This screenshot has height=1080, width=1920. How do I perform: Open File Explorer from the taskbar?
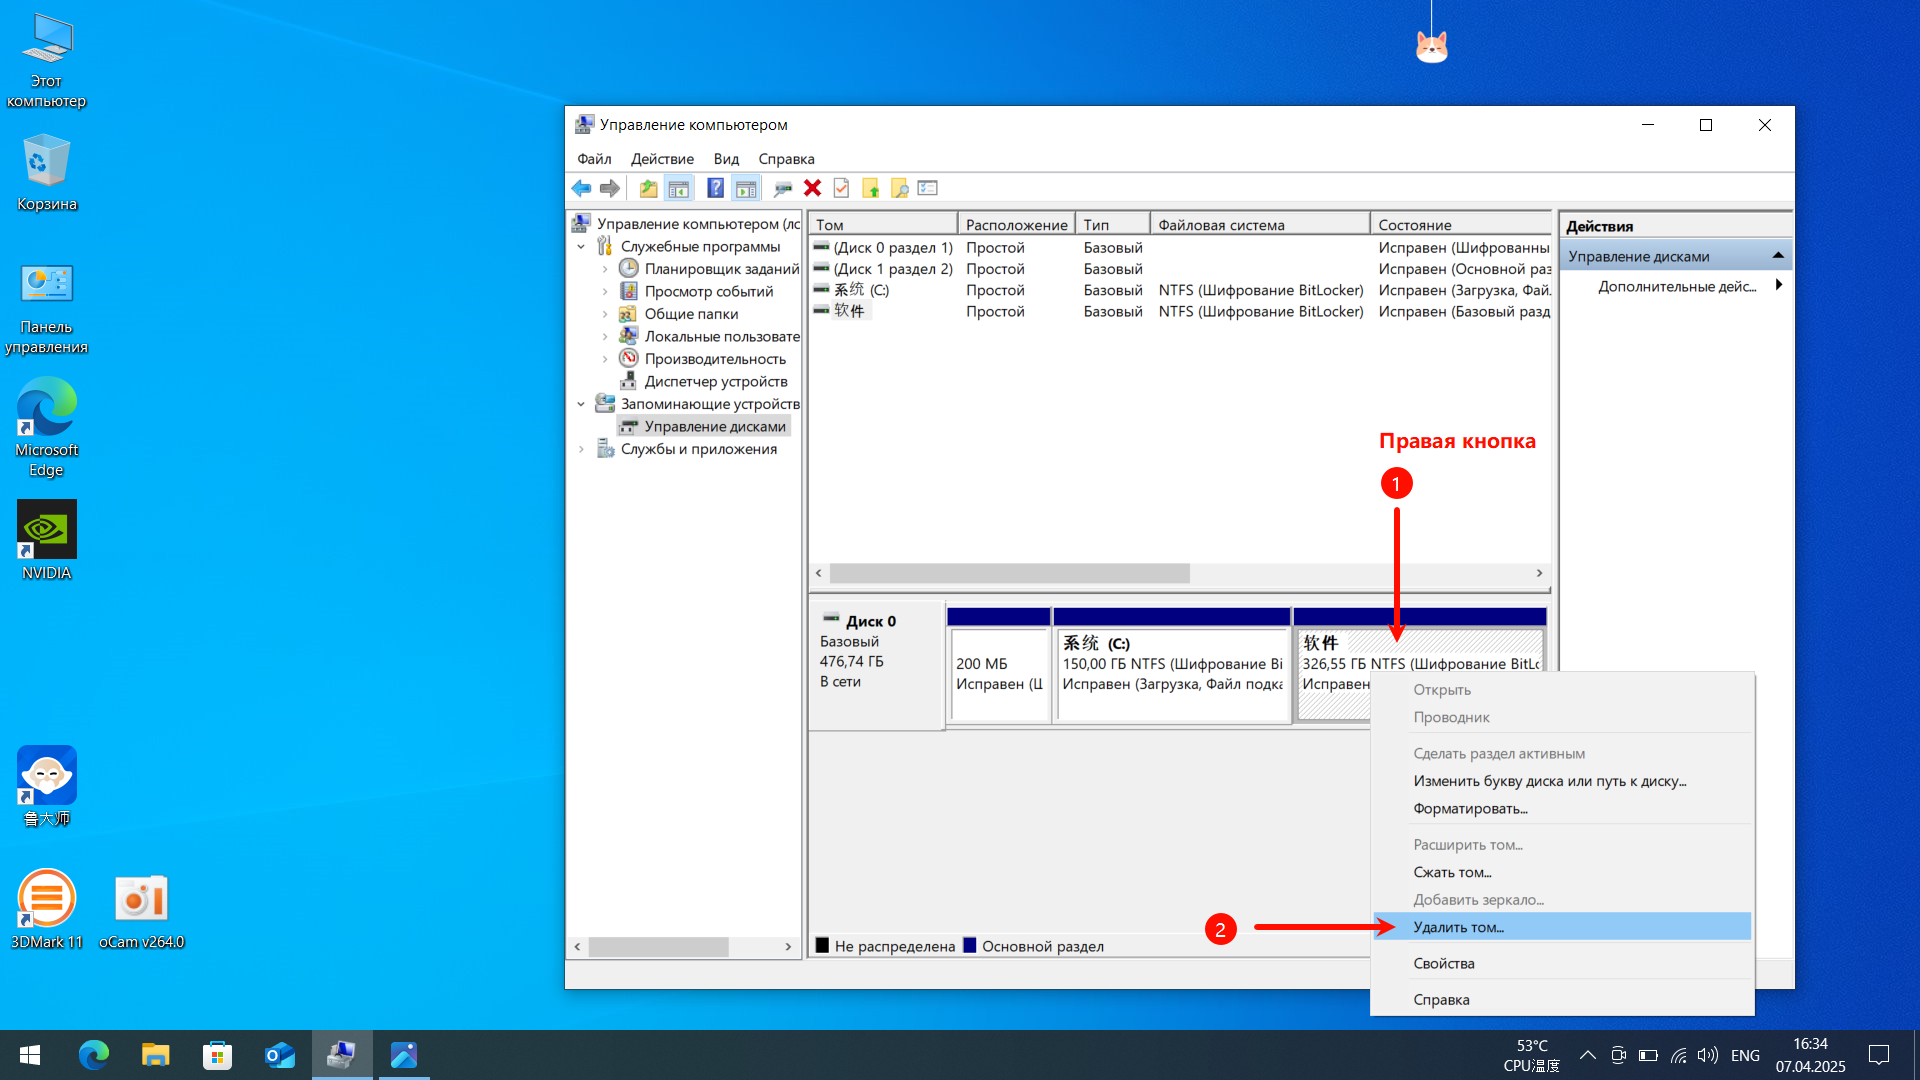pyautogui.click(x=155, y=1055)
